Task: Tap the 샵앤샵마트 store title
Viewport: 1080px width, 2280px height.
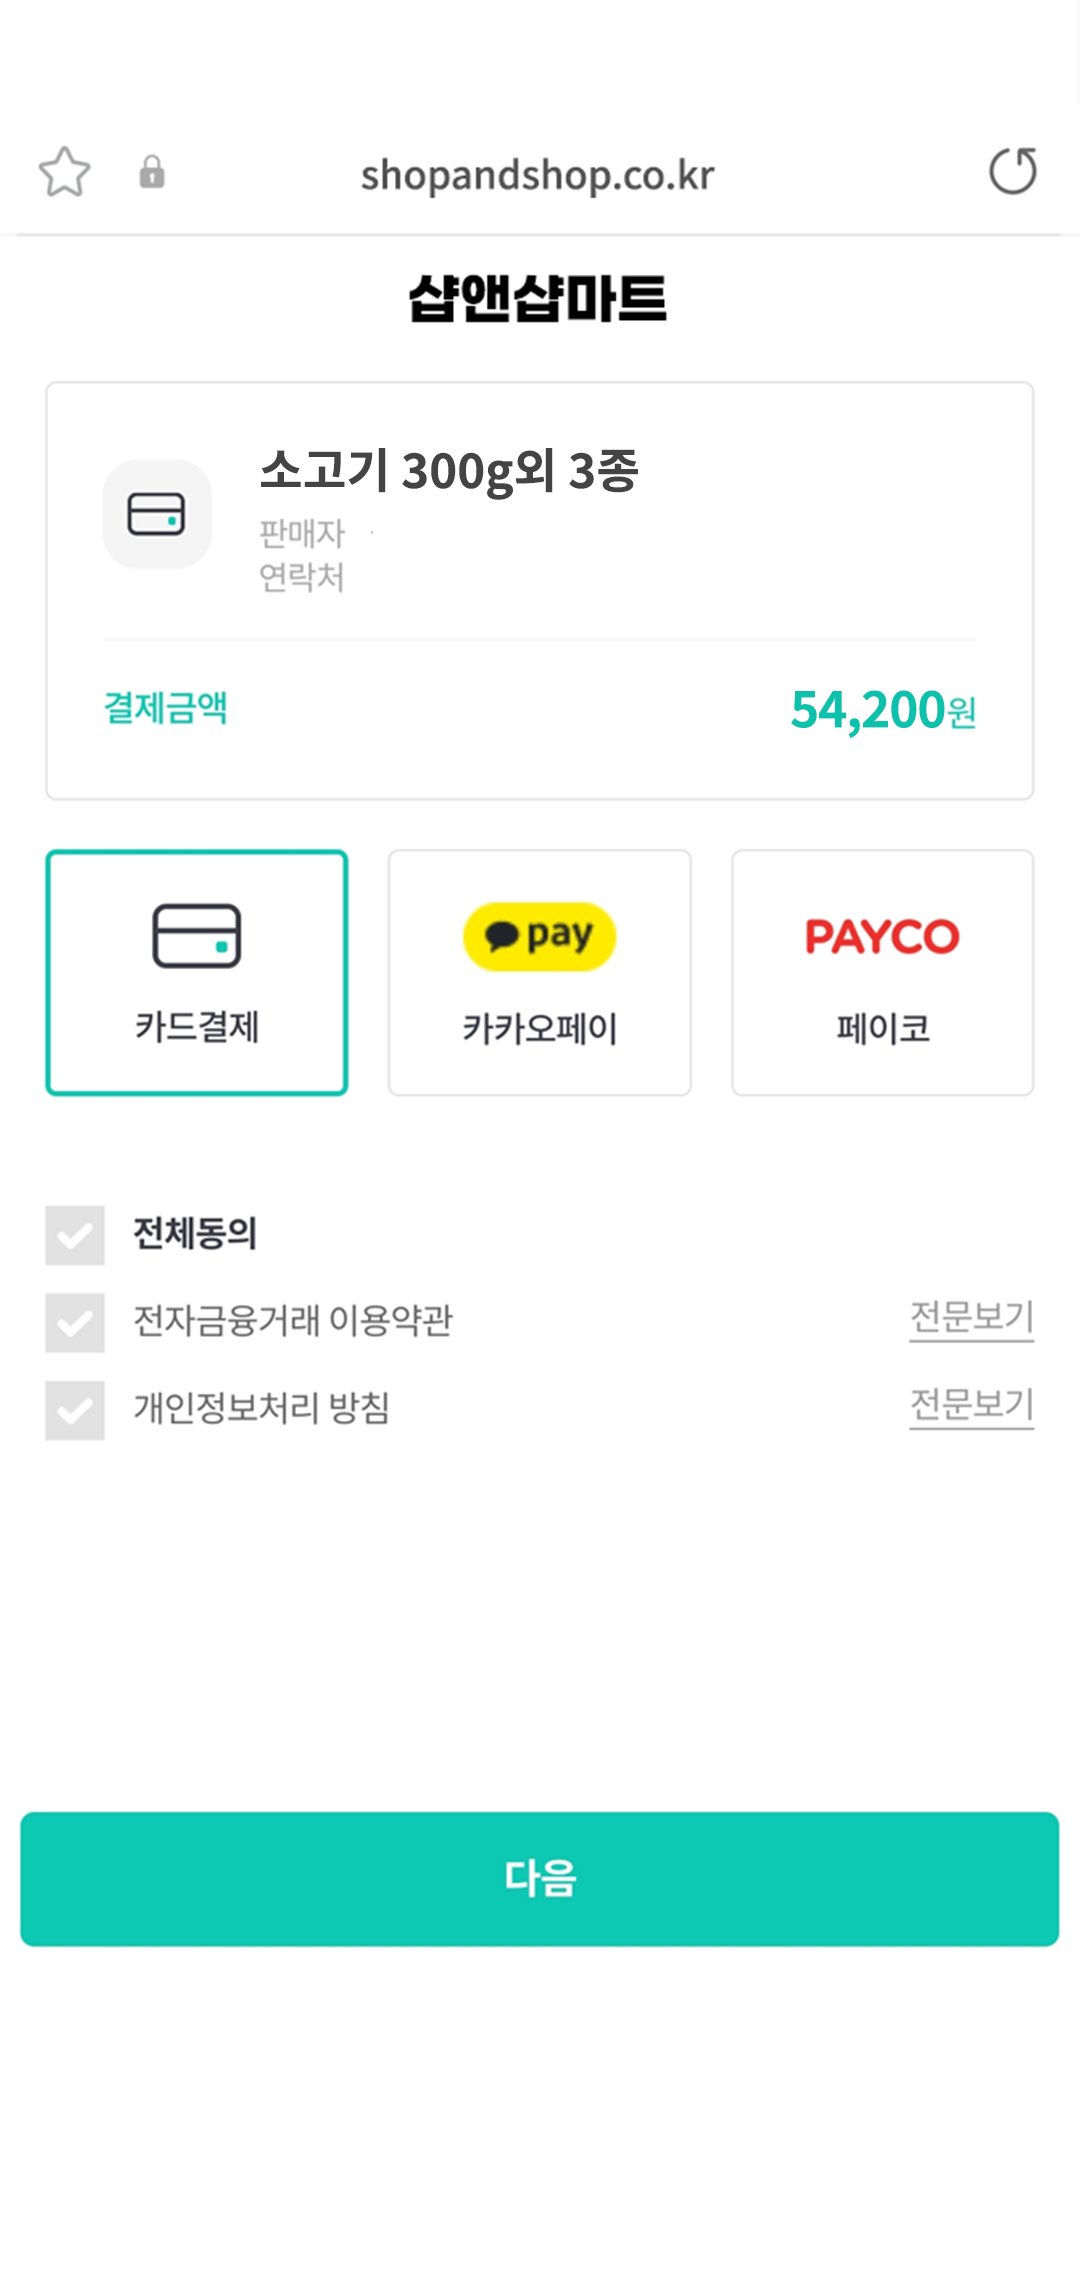Action: click(538, 298)
